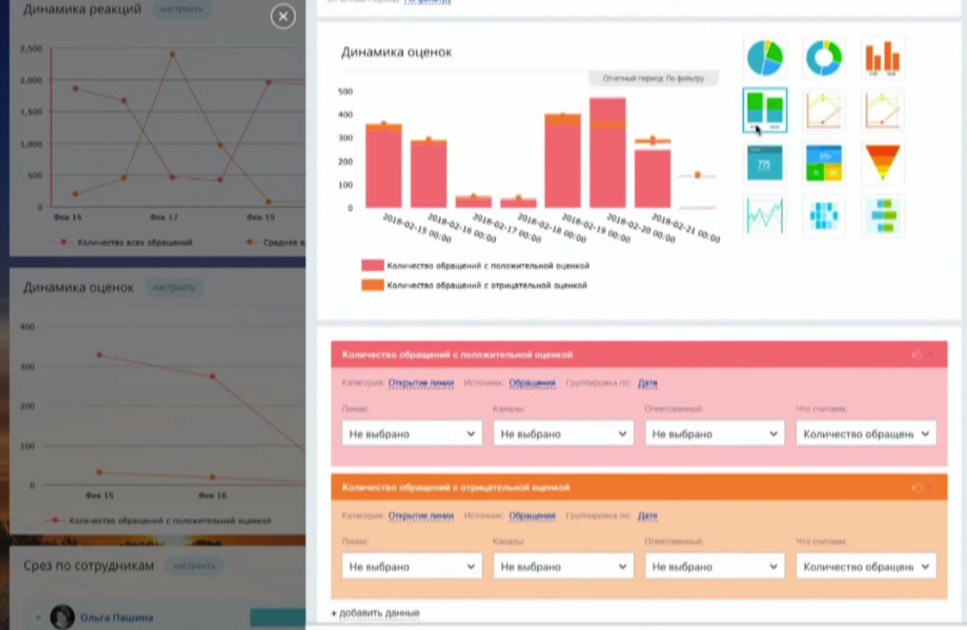Open Линии dropdown in the negative rating block

pyautogui.click(x=412, y=567)
